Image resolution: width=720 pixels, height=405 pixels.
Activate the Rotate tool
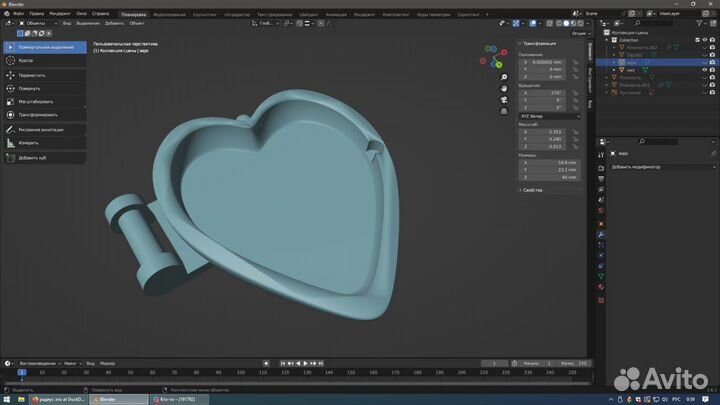[45, 89]
